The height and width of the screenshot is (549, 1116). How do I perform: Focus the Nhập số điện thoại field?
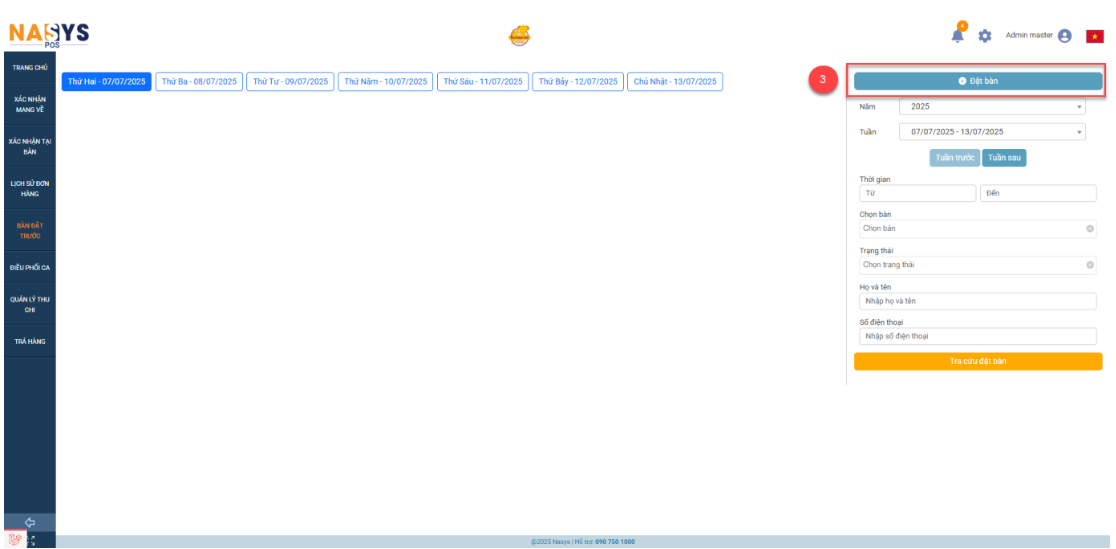pos(978,336)
